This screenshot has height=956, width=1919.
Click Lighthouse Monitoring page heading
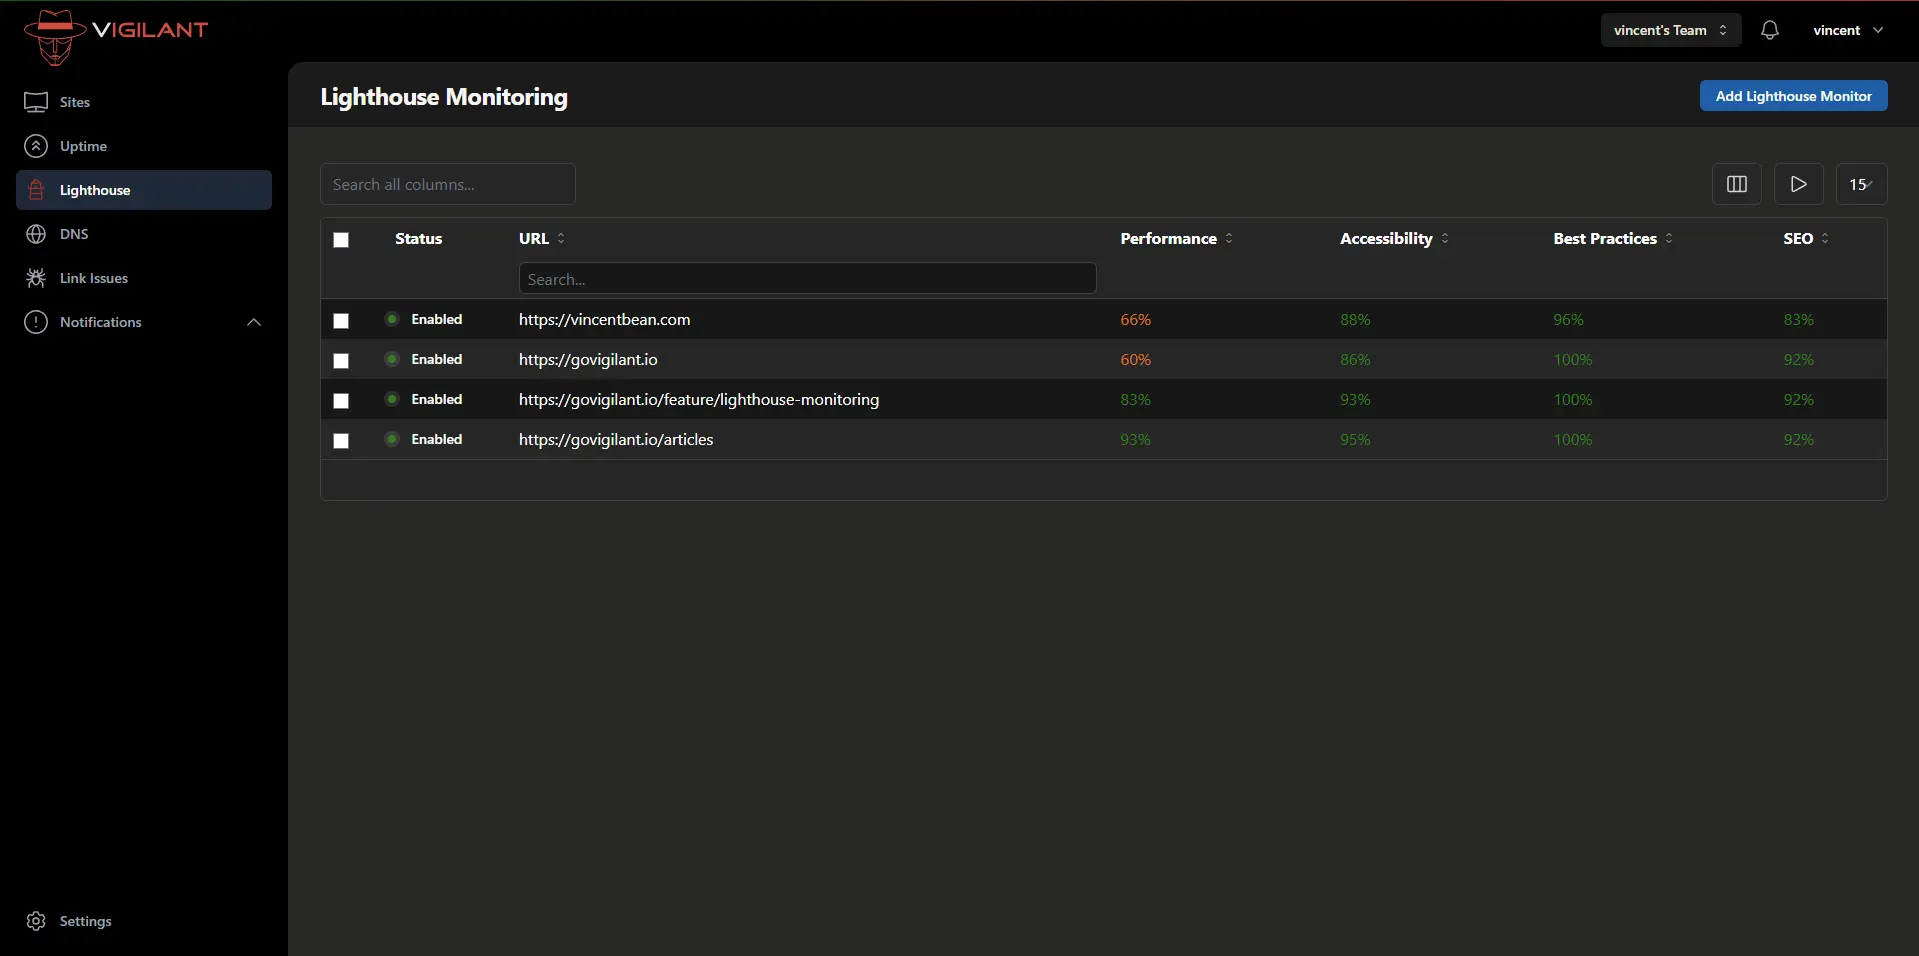click(444, 97)
